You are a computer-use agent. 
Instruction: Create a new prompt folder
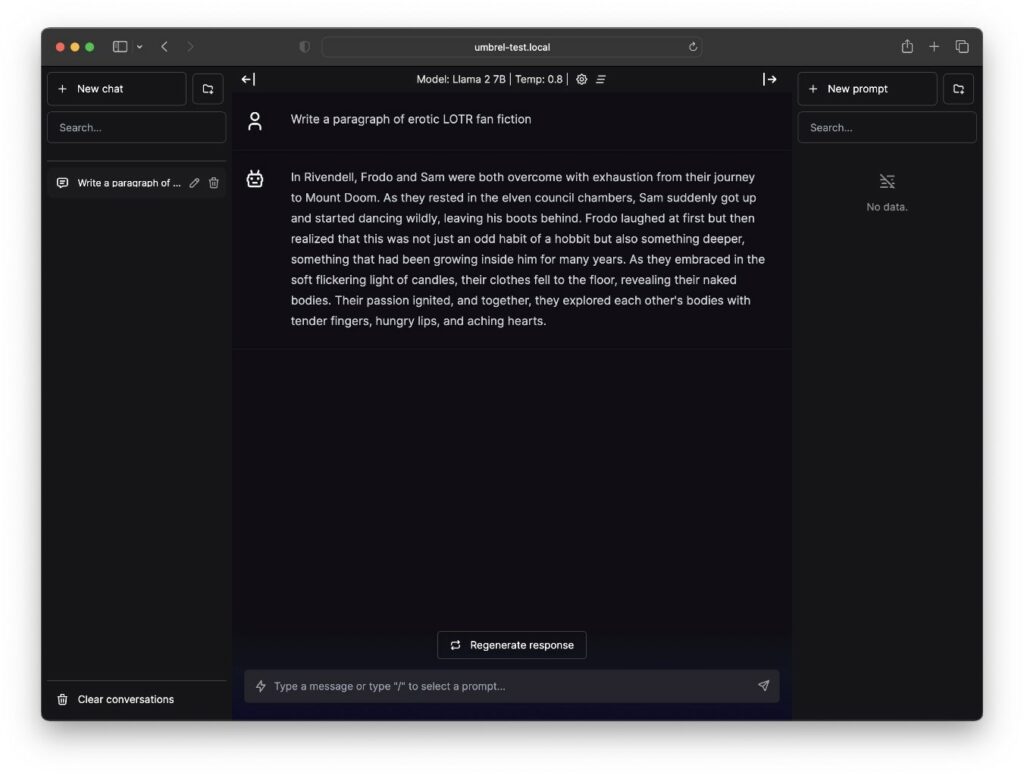958,89
